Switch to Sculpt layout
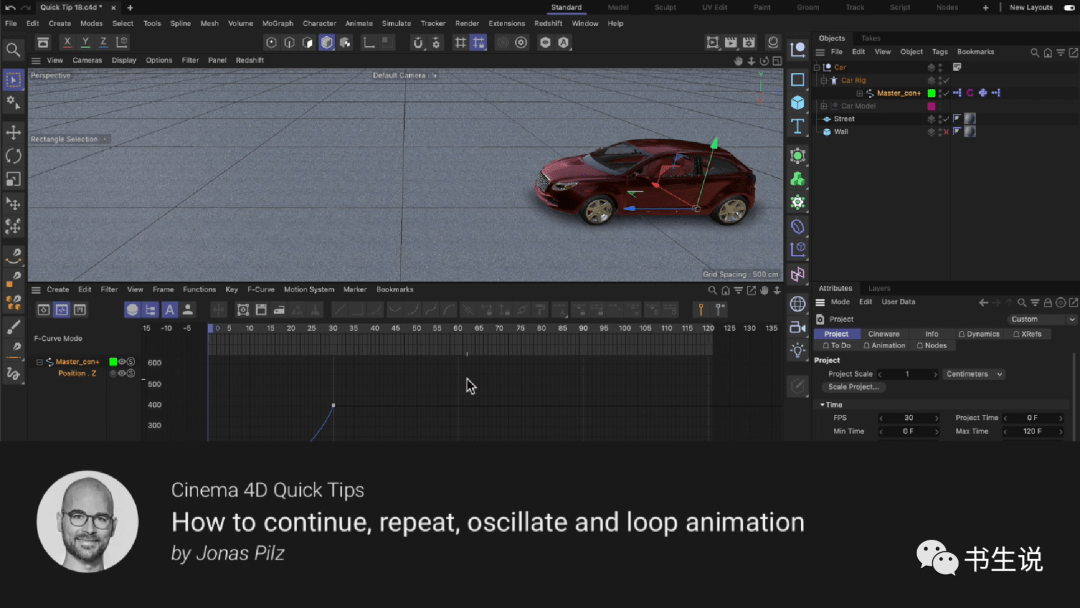 (x=665, y=8)
